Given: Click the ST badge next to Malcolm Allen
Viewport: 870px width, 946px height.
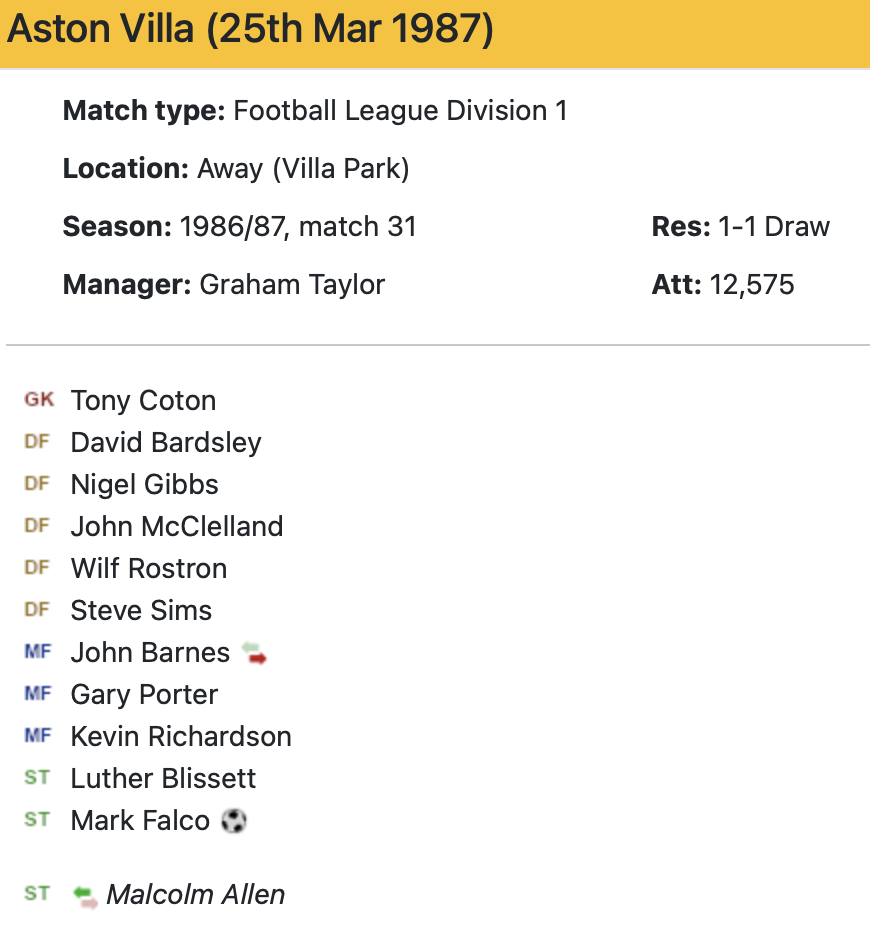Looking at the screenshot, I should click(37, 894).
